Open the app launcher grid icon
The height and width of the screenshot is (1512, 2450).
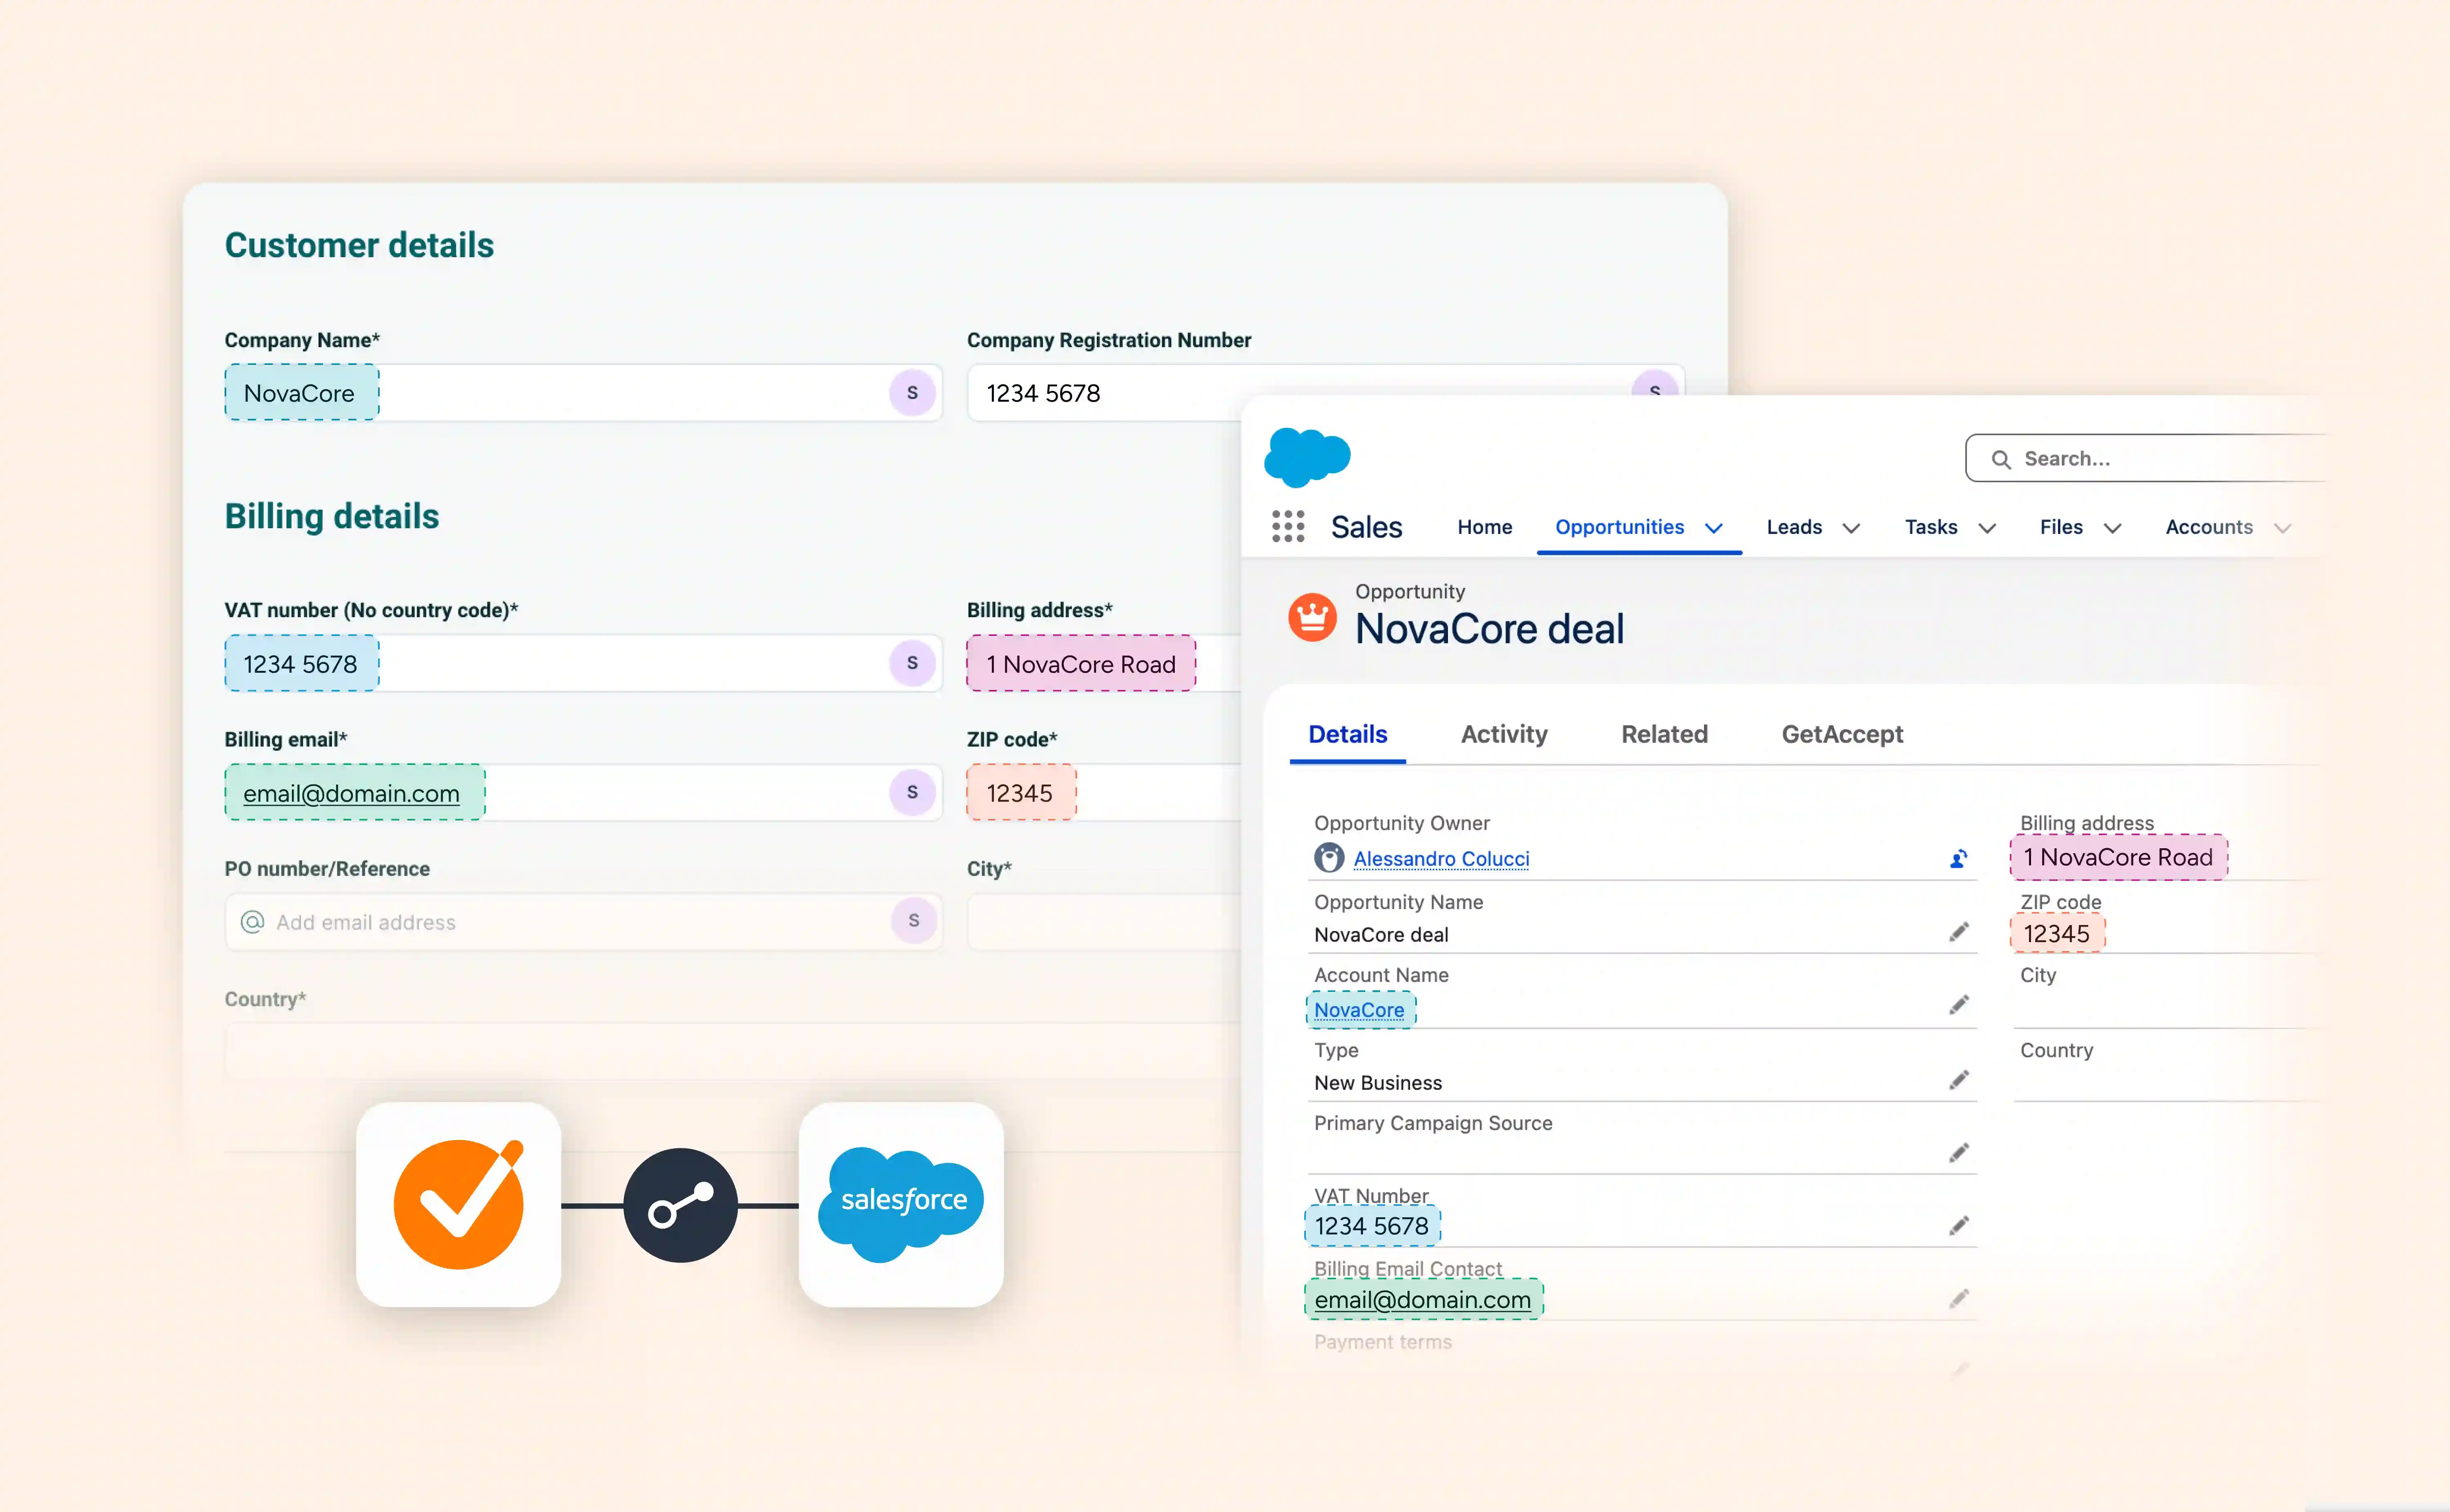click(x=1288, y=526)
